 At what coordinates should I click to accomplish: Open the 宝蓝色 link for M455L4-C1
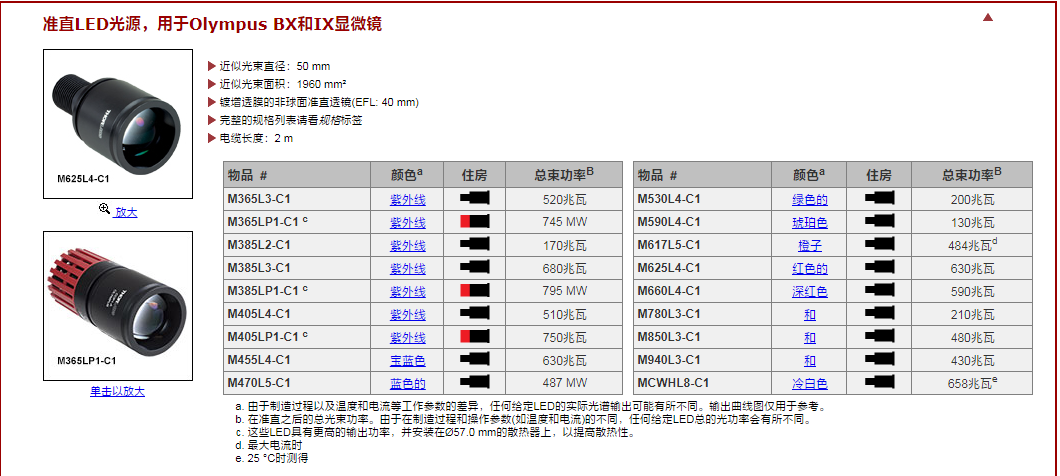click(x=407, y=360)
